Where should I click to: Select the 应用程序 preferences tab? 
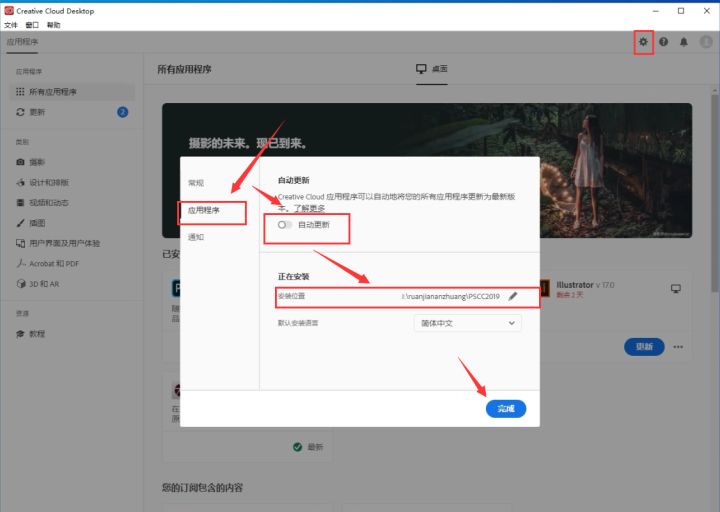coord(204,210)
